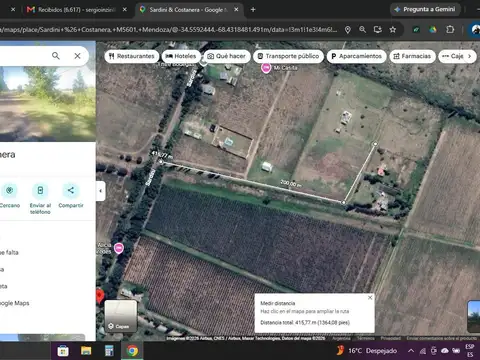Click the red location marker pin

[x=99, y=296]
